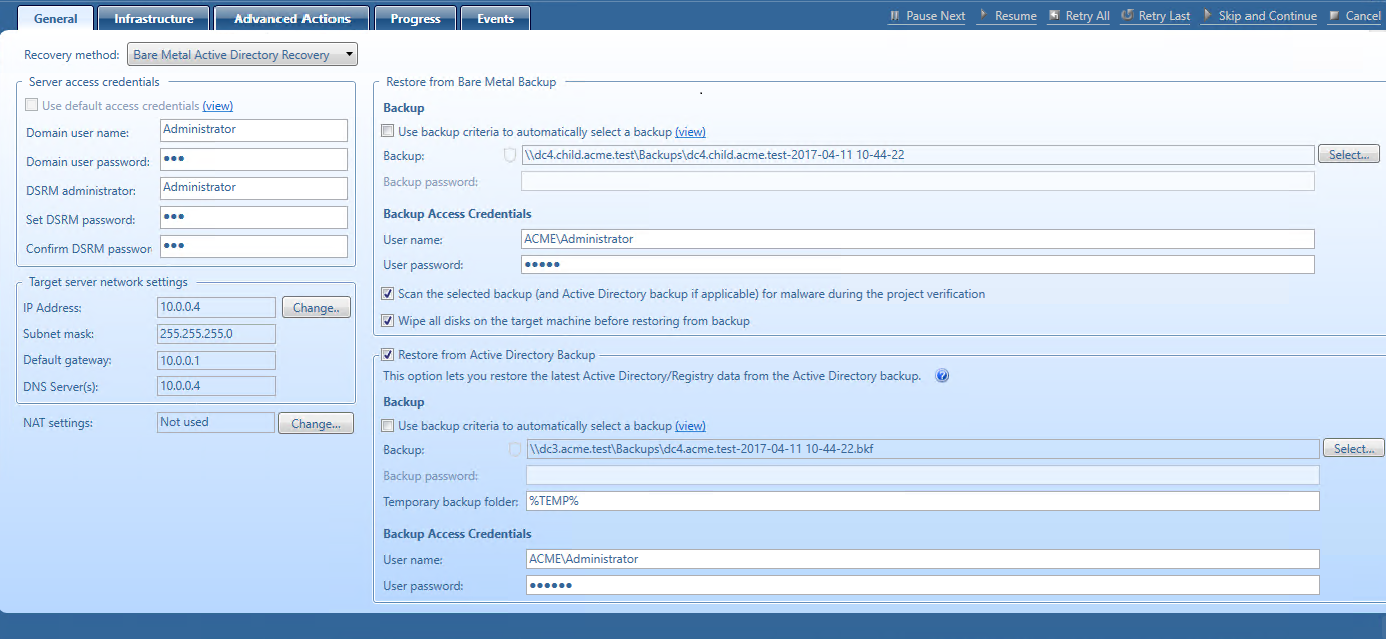Click the Skip and Continue icon
This screenshot has height=639, width=1386.
[1208, 15]
